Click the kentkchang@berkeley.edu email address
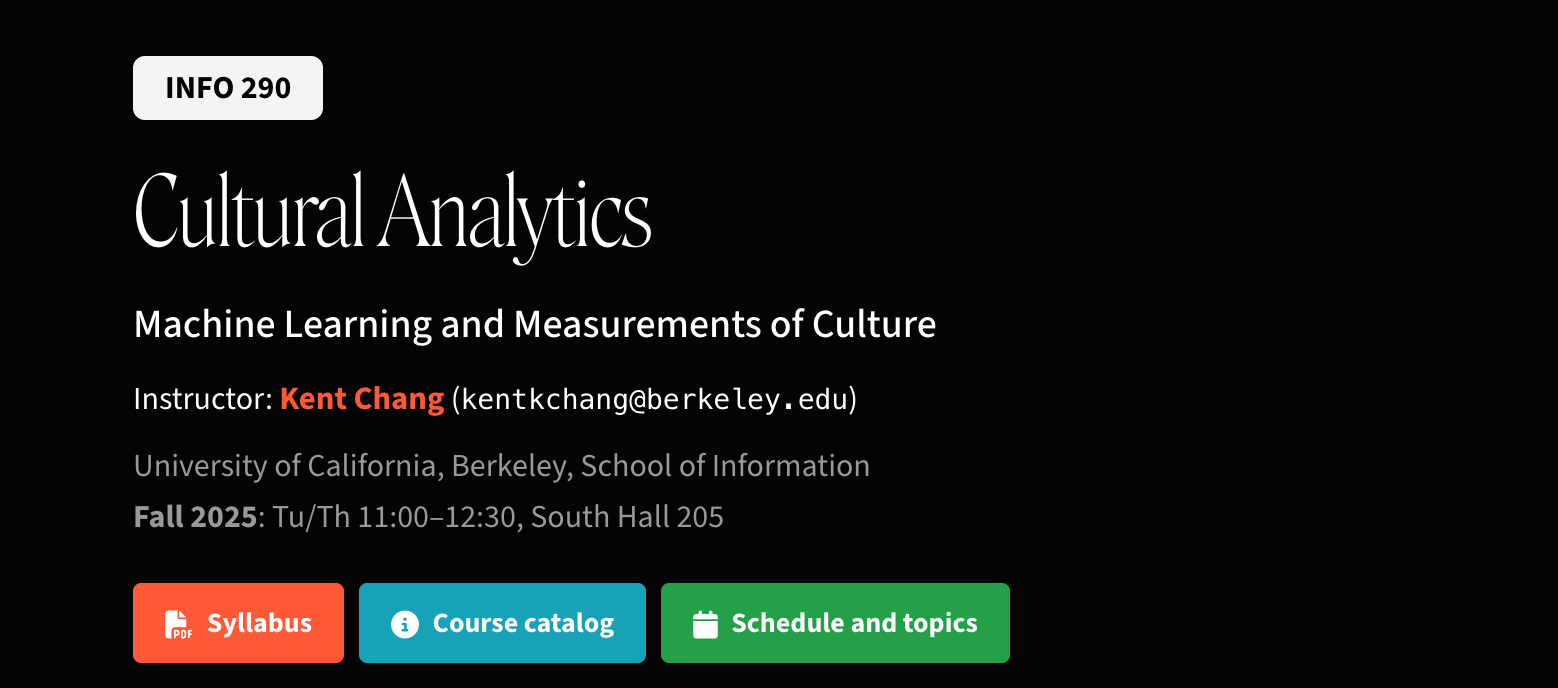This screenshot has width=1558, height=688. coord(655,399)
